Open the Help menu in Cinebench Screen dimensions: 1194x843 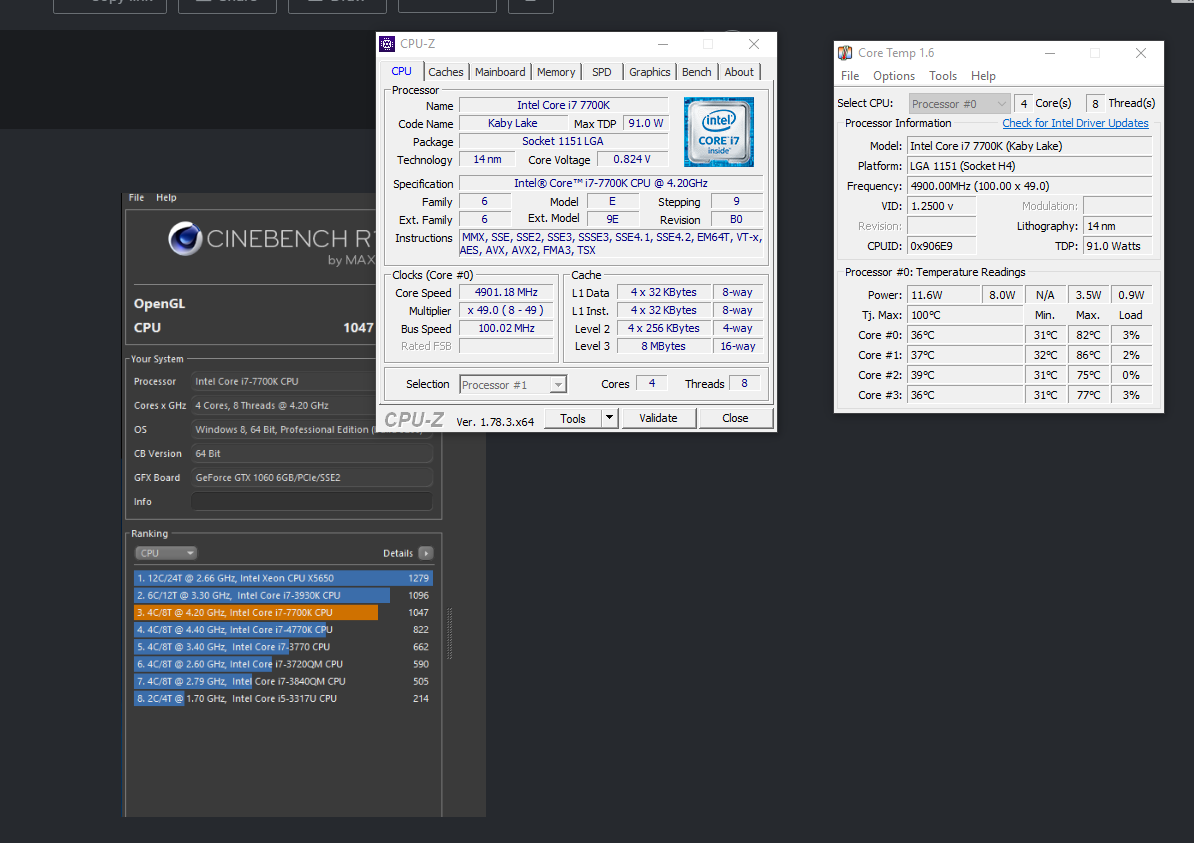tap(166, 197)
